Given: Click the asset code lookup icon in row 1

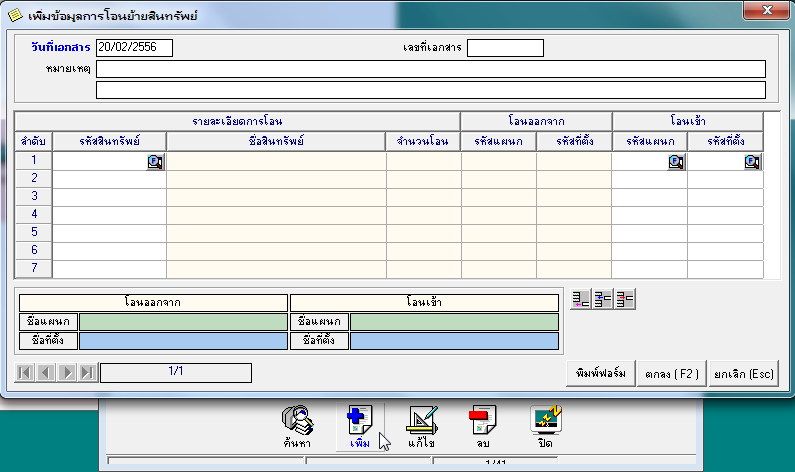Looking at the screenshot, I should click(156, 162).
